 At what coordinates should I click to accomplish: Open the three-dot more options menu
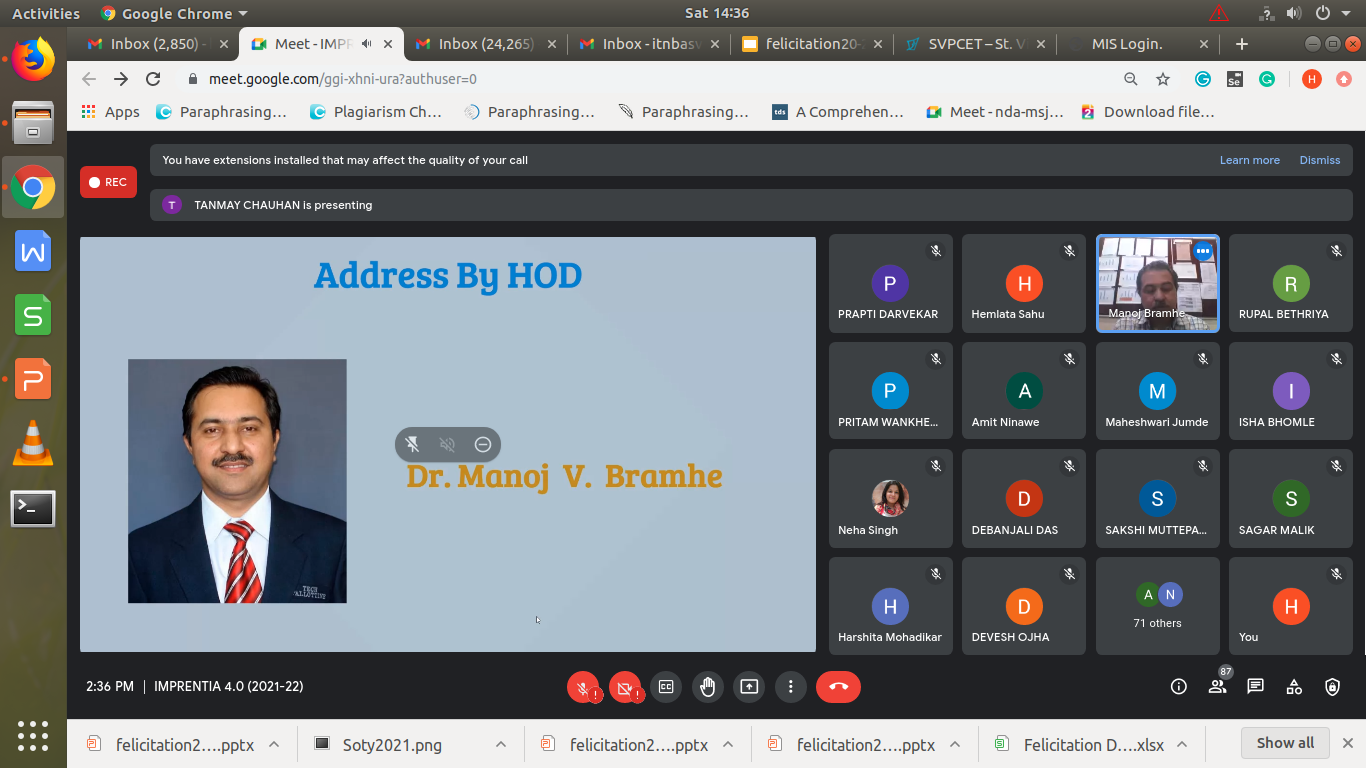pos(791,687)
